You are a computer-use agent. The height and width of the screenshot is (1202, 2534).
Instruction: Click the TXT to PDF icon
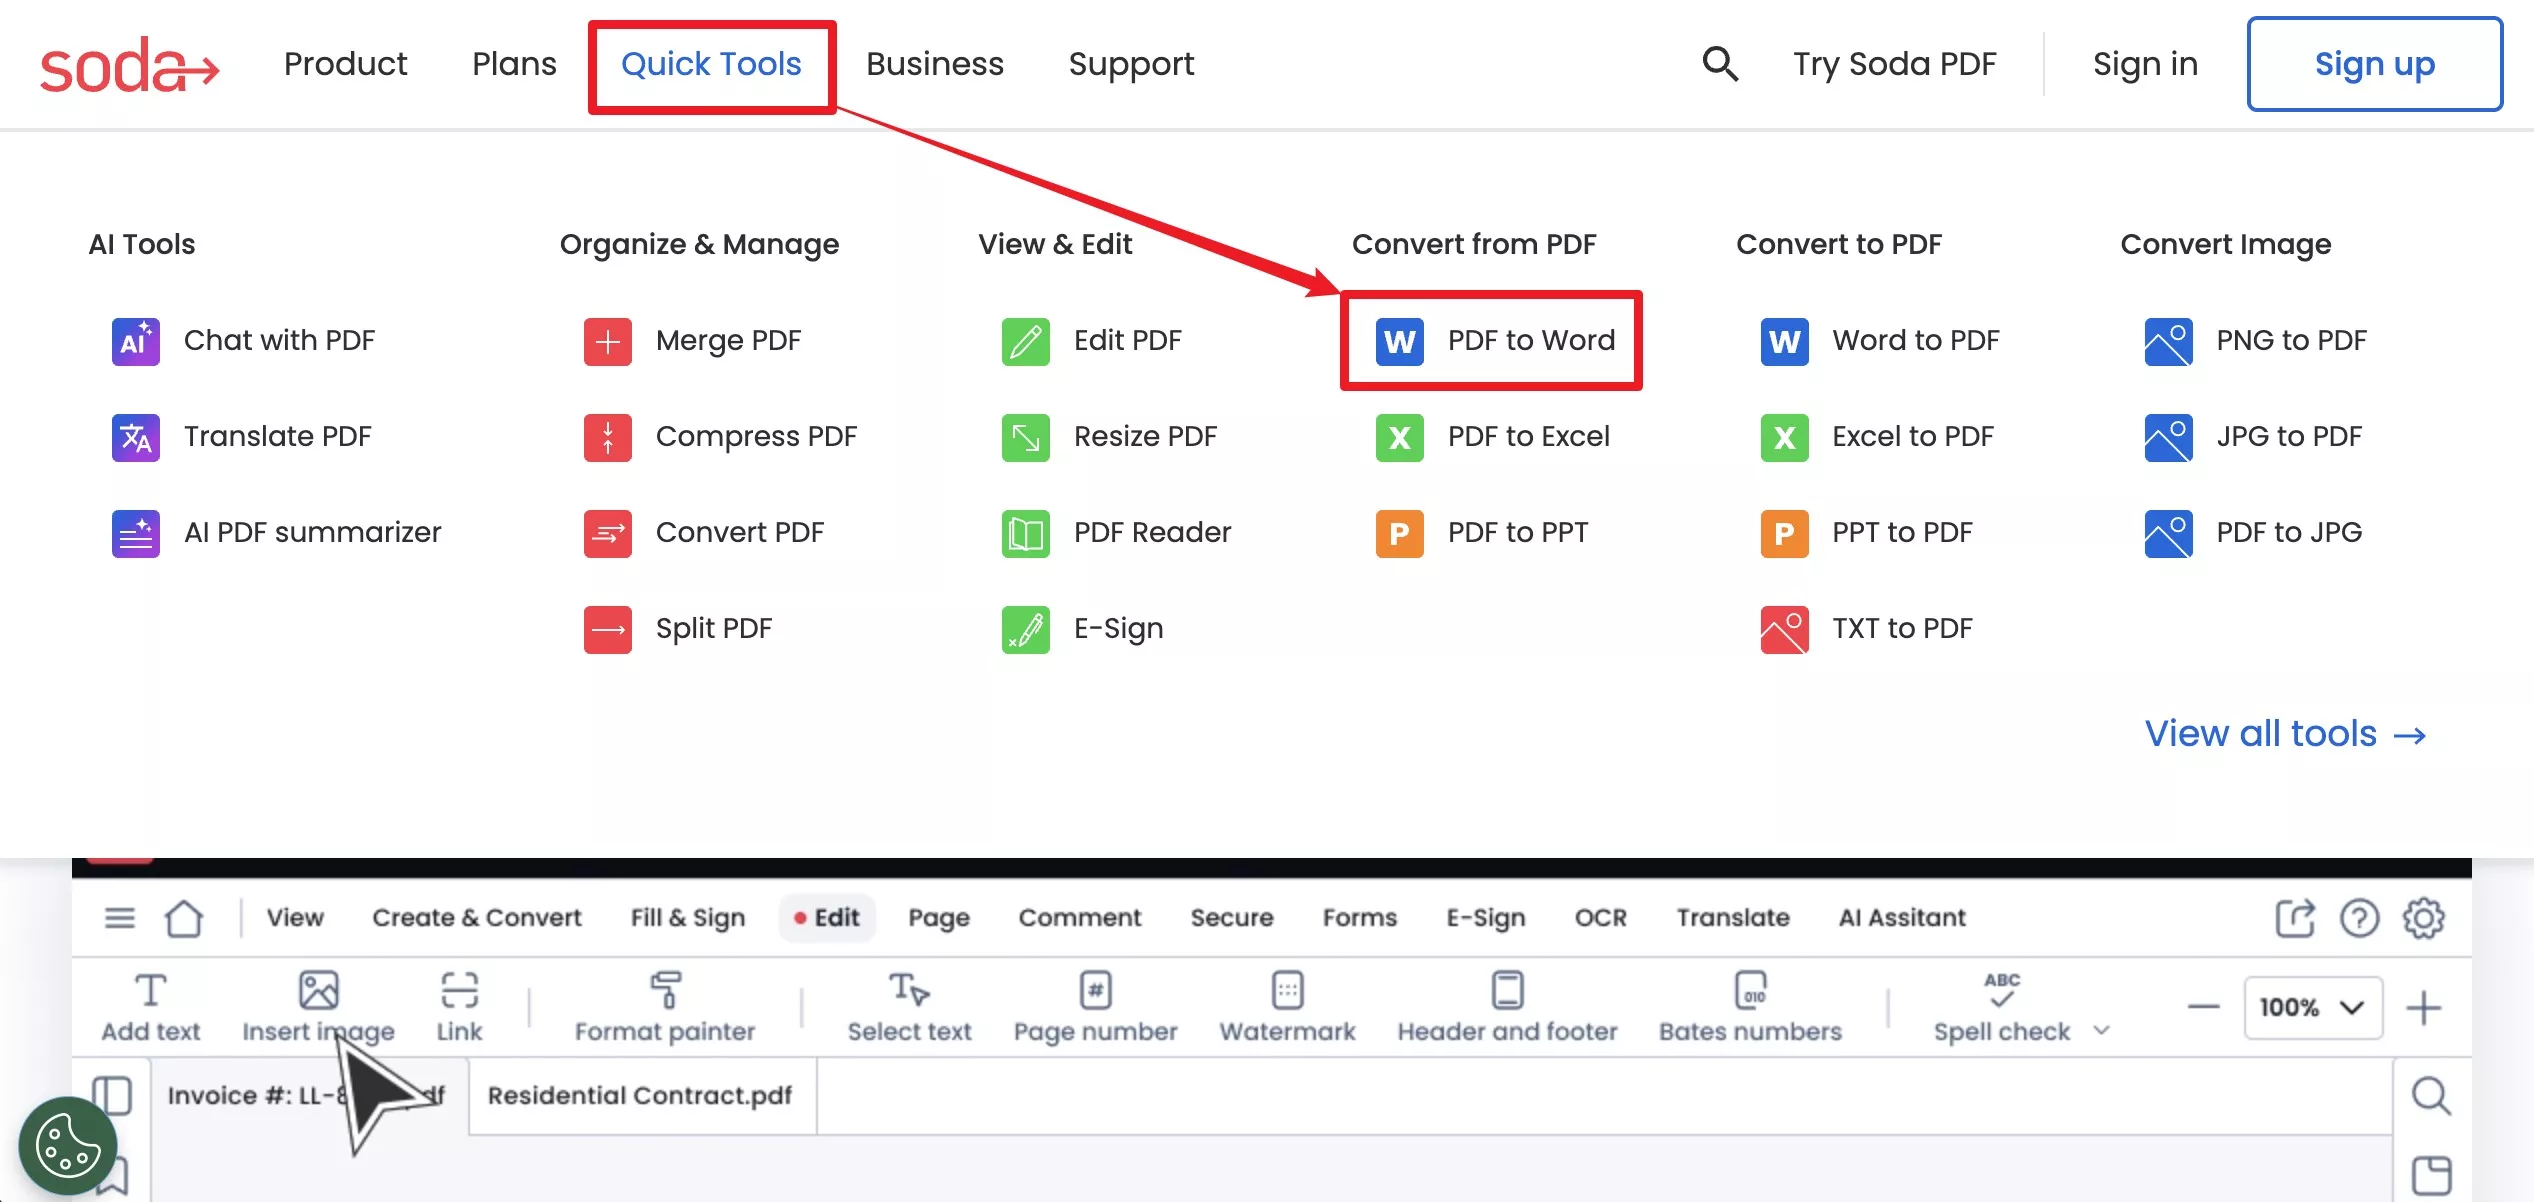pyautogui.click(x=1785, y=629)
